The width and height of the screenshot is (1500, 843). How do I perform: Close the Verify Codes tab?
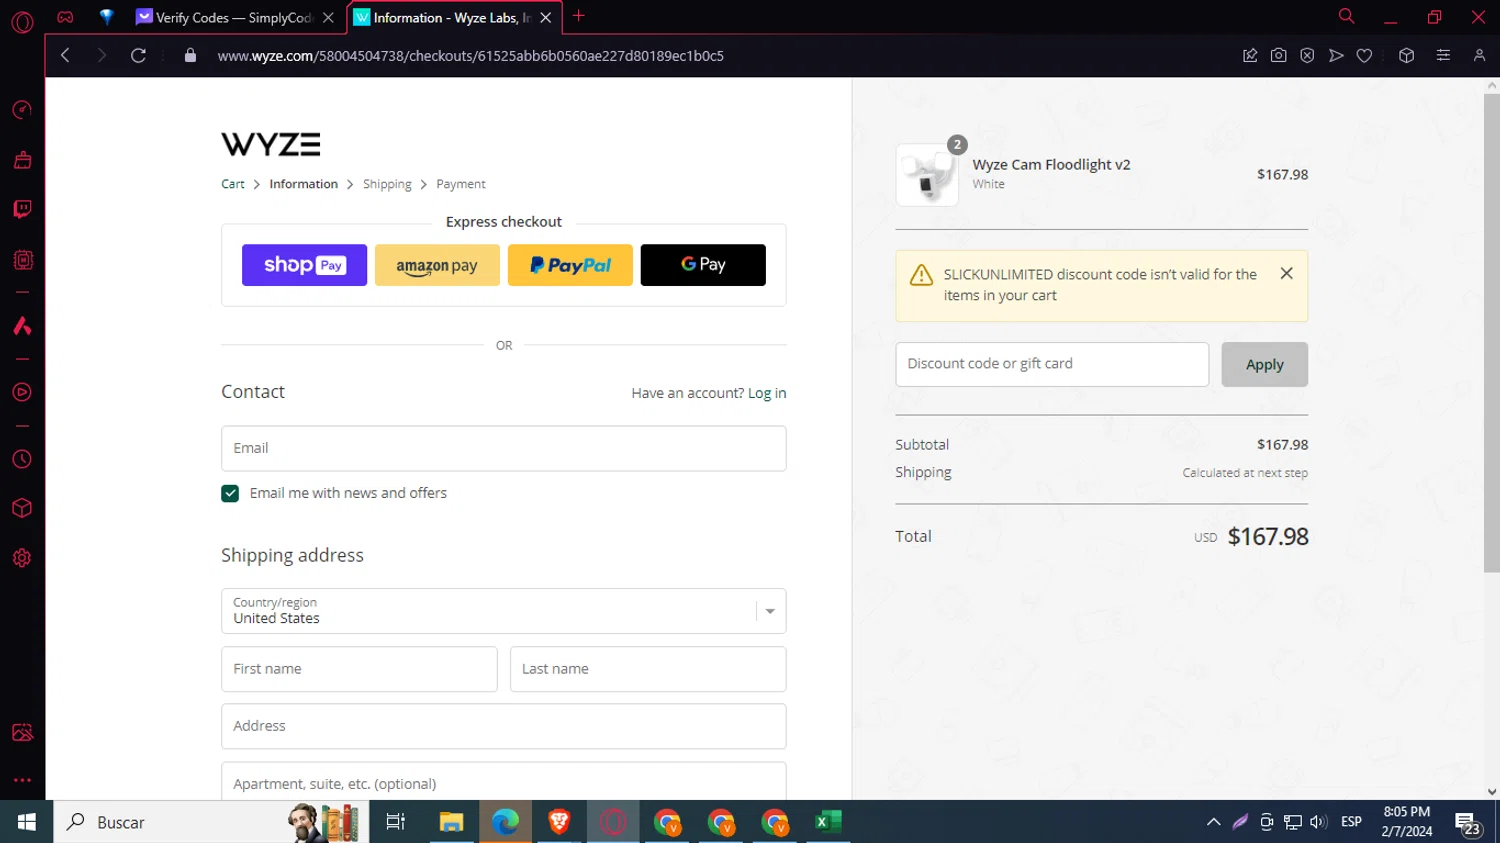click(328, 18)
